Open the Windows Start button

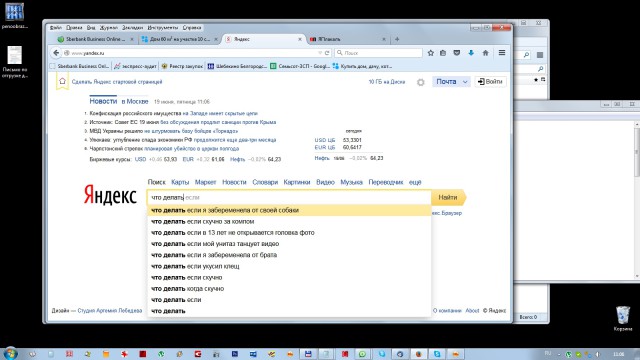tap(11, 353)
